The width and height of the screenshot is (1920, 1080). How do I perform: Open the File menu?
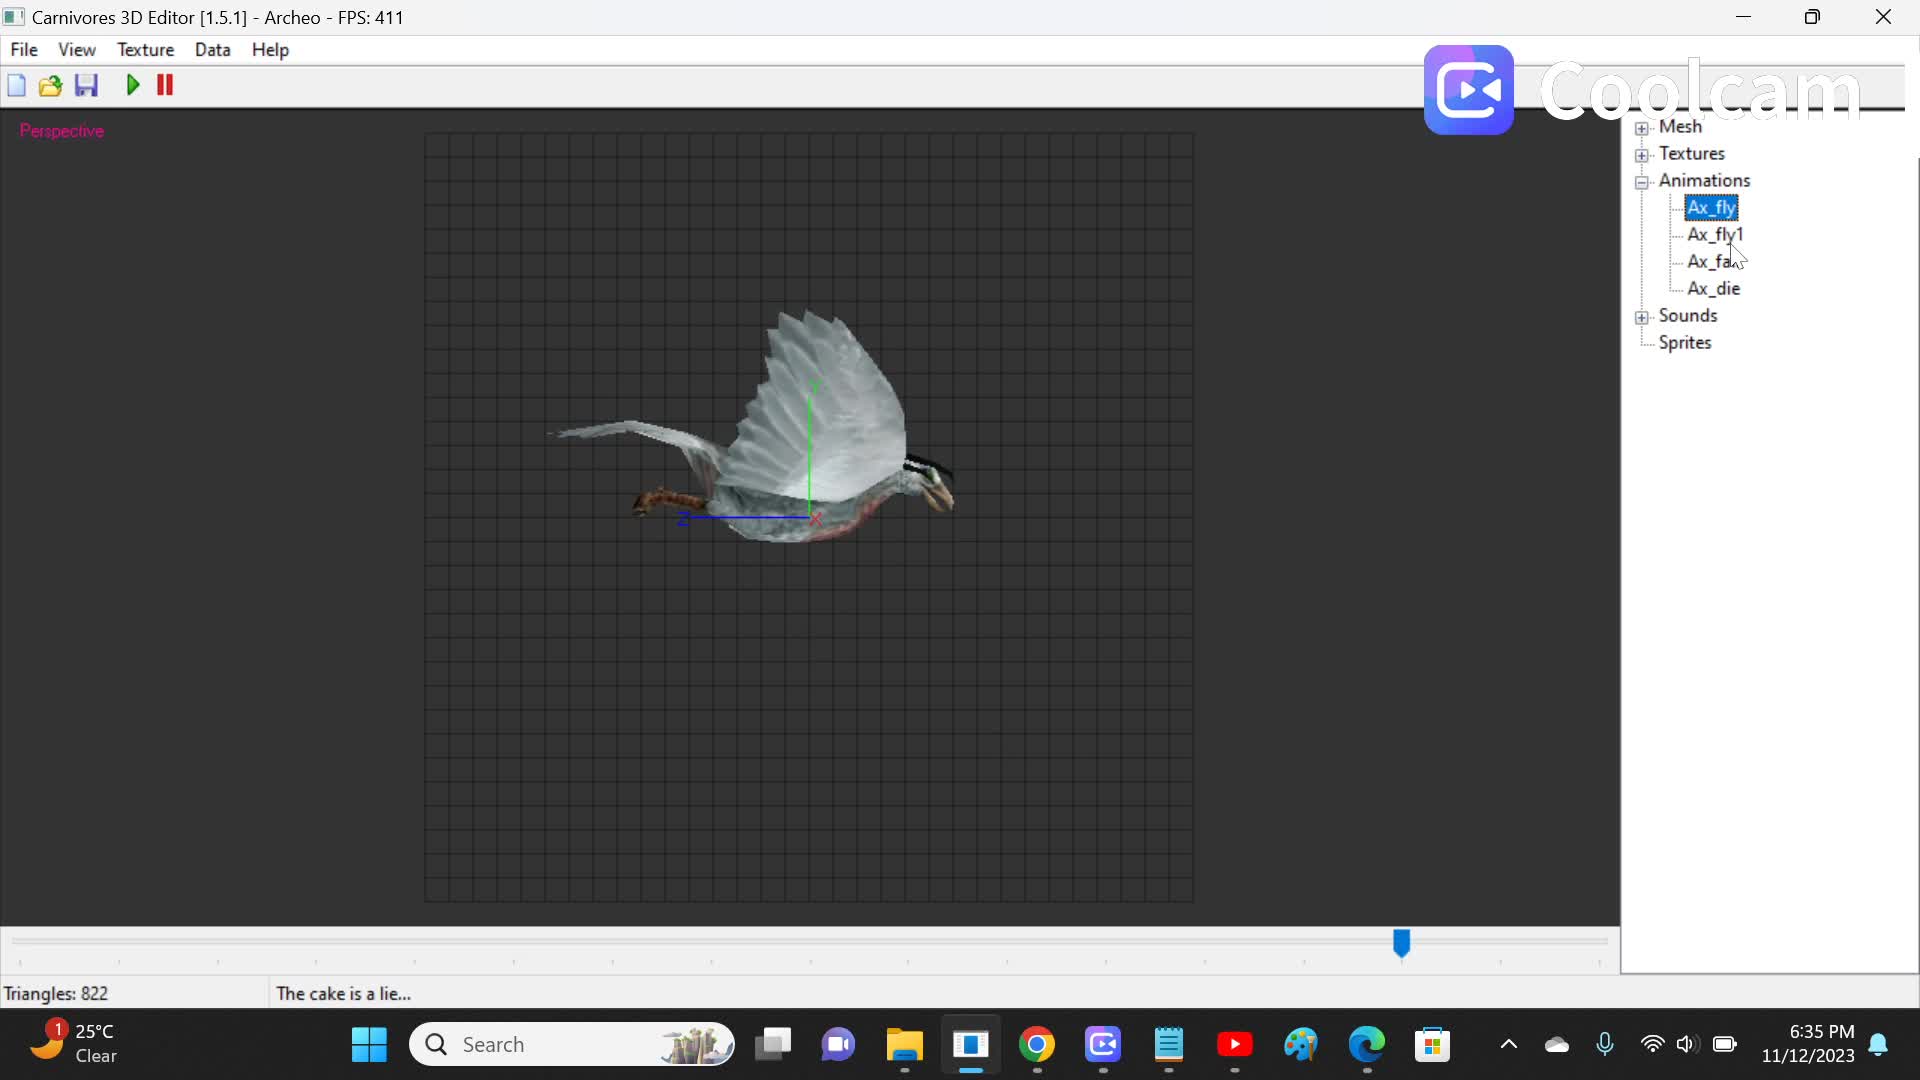click(x=24, y=50)
